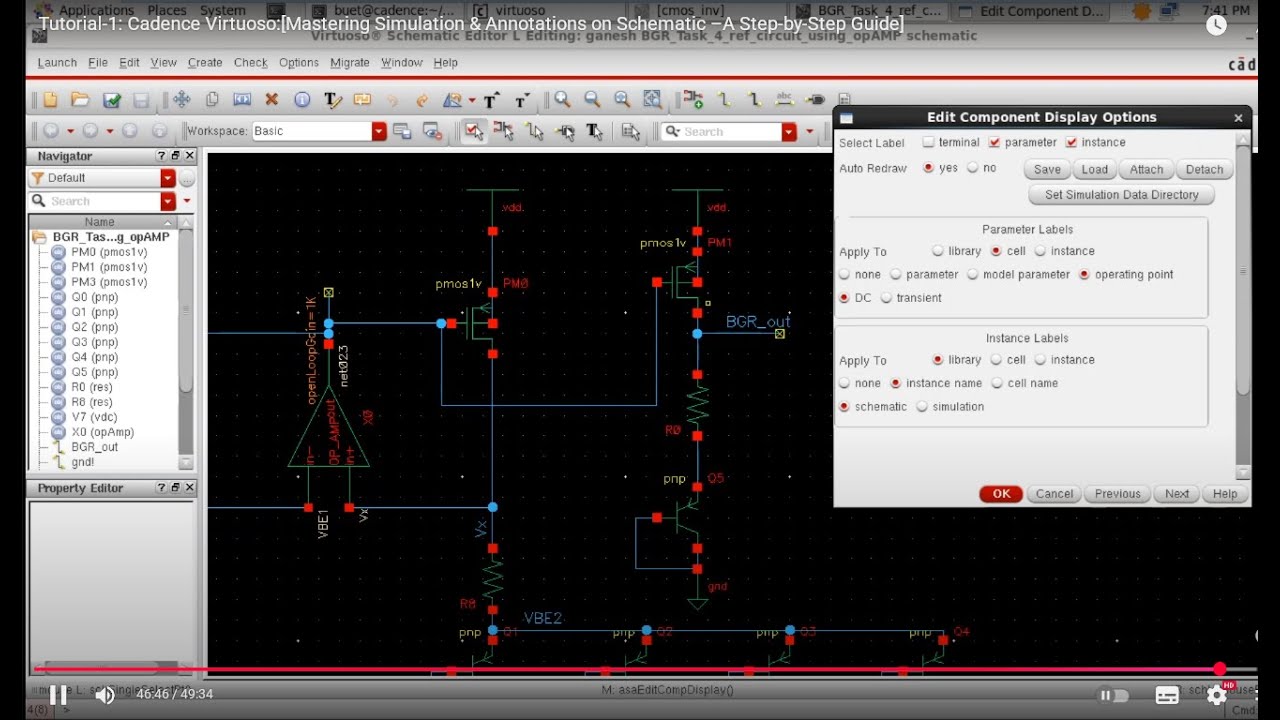Select PM0 (pmos1v) in Navigator tree
Viewport: 1280px width, 720px height.
(x=109, y=252)
